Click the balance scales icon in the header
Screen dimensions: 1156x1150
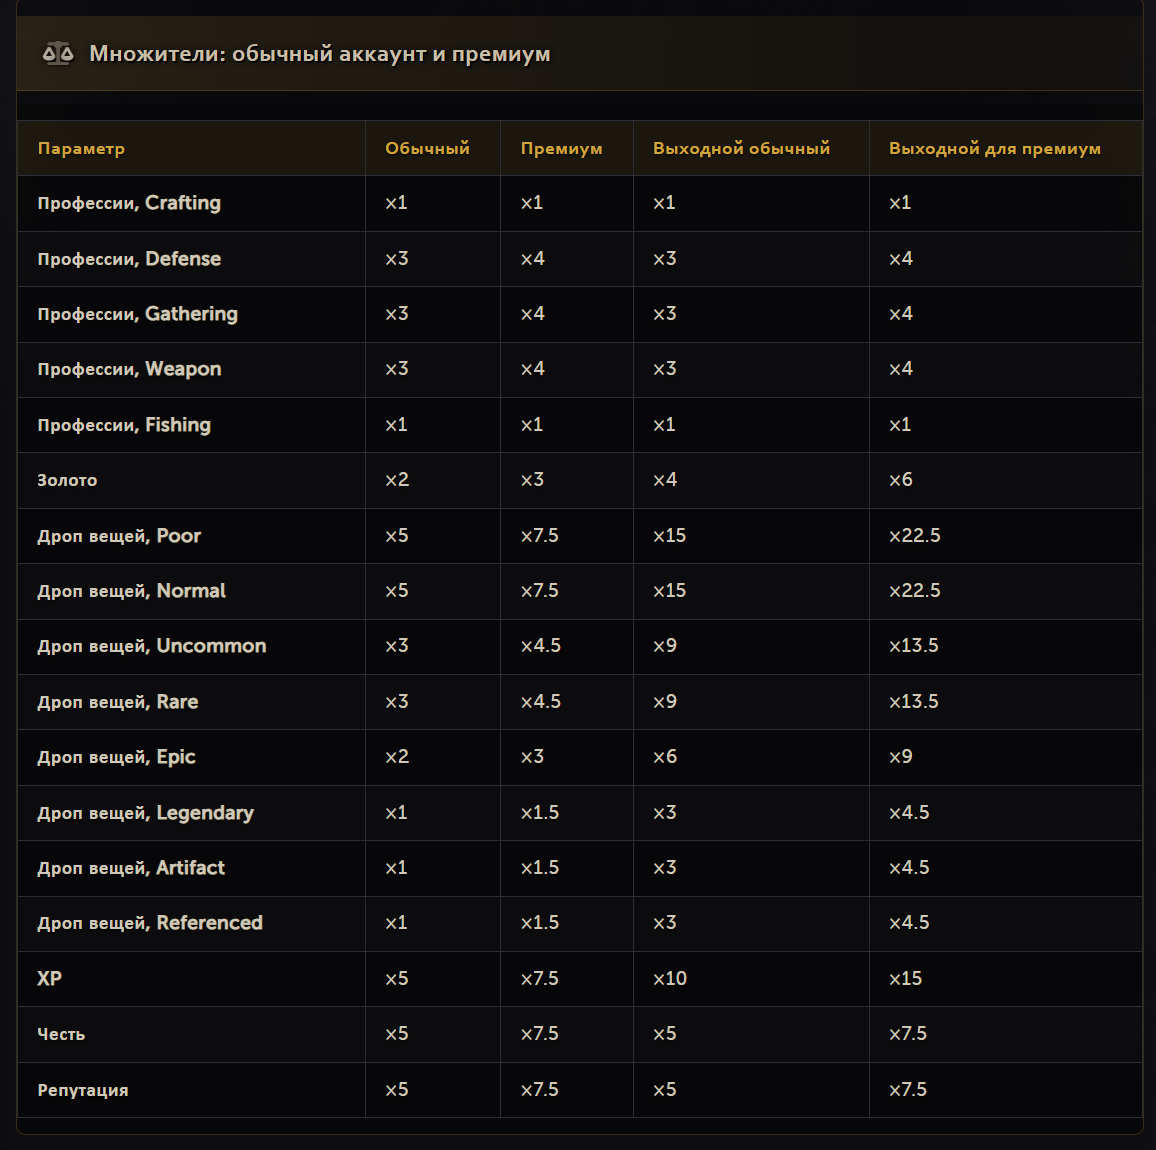[x=58, y=54]
